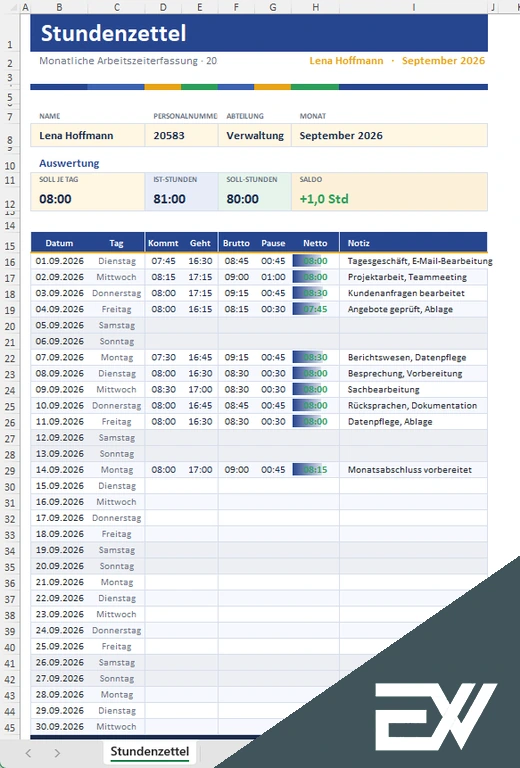Click the Stundenzettel title banner
The width and height of the screenshot is (520, 768).
click(259, 33)
